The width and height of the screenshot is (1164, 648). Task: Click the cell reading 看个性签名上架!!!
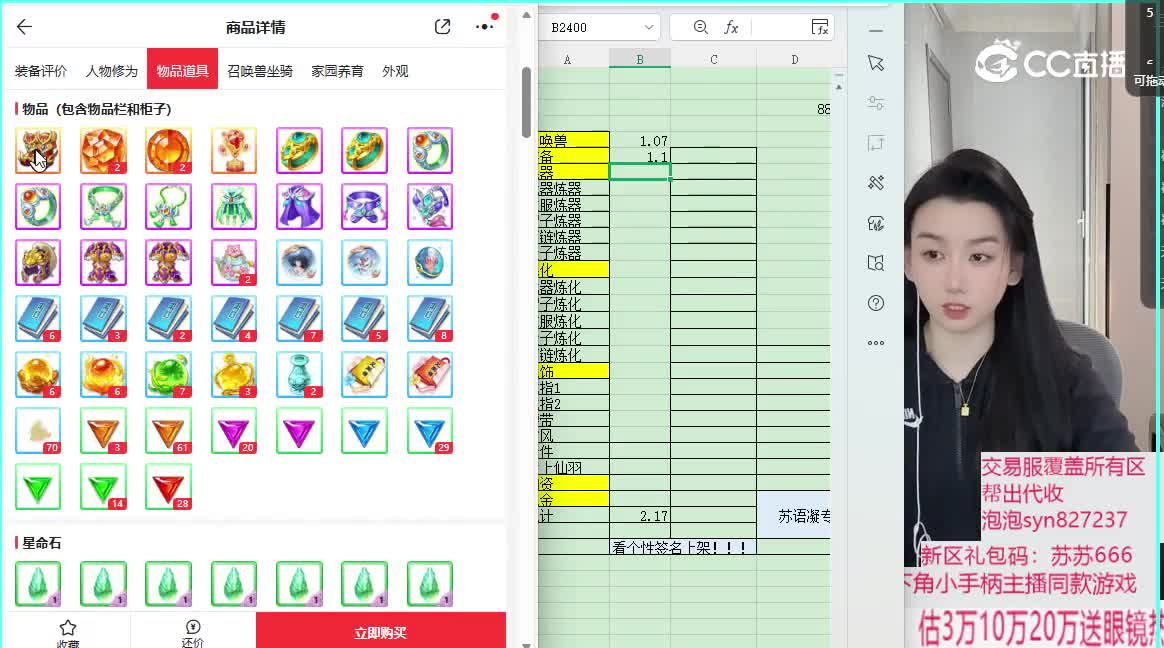coord(683,548)
